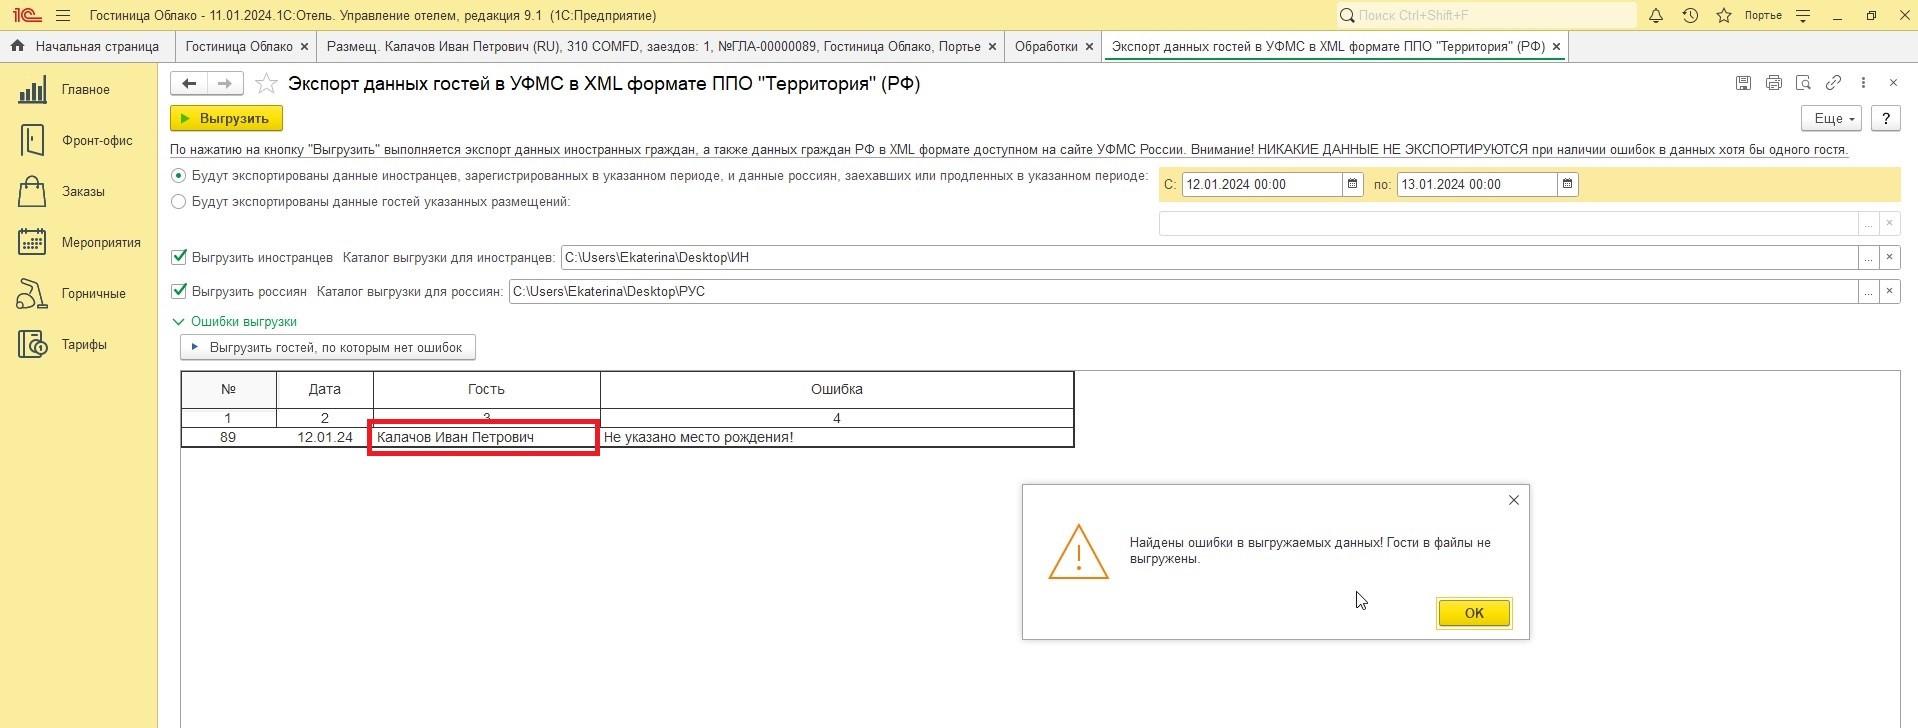The image size is (1918, 728).
Task: Toggle Выгрузить россиян checkbox
Action: click(x=180, y=291)
